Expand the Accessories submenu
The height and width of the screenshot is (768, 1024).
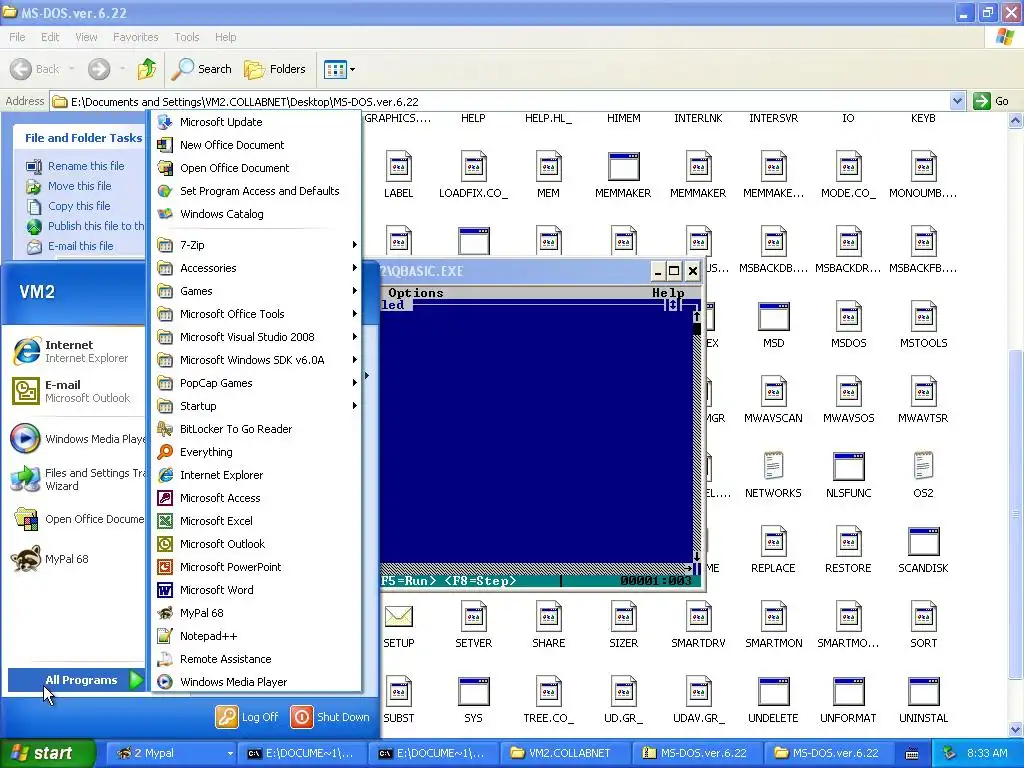tap(256, 268)
